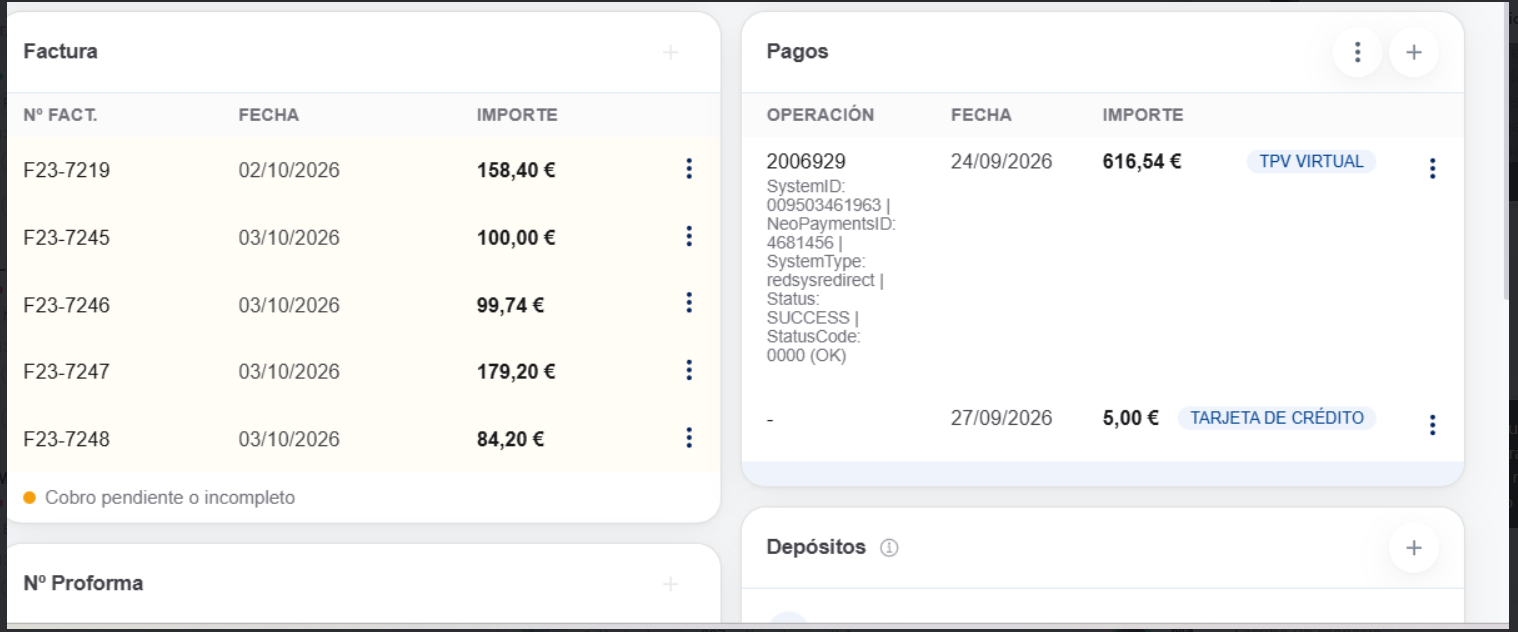Screen dimensions: 1518x632
Task: Click the TPV VIRTUAL tag
Action: 1311,161
